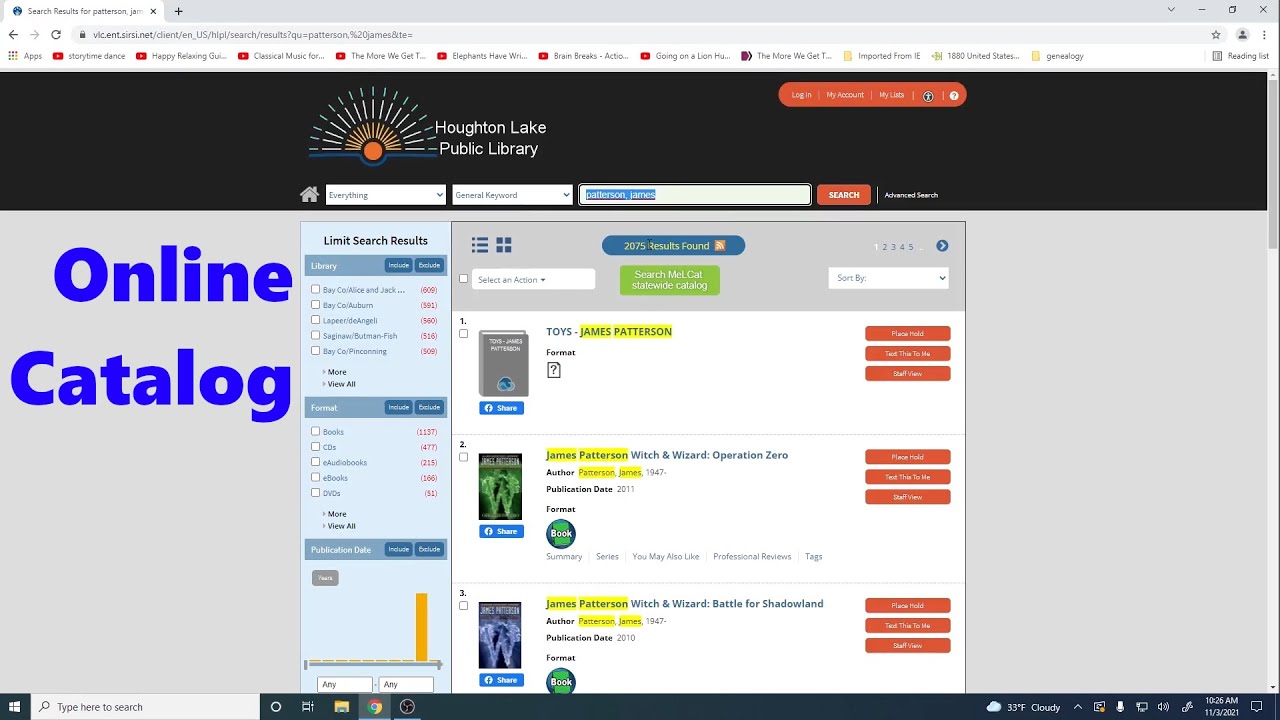Open new browser tab
Viewport: 1280px width, 720px height.
tap(178, 11)
